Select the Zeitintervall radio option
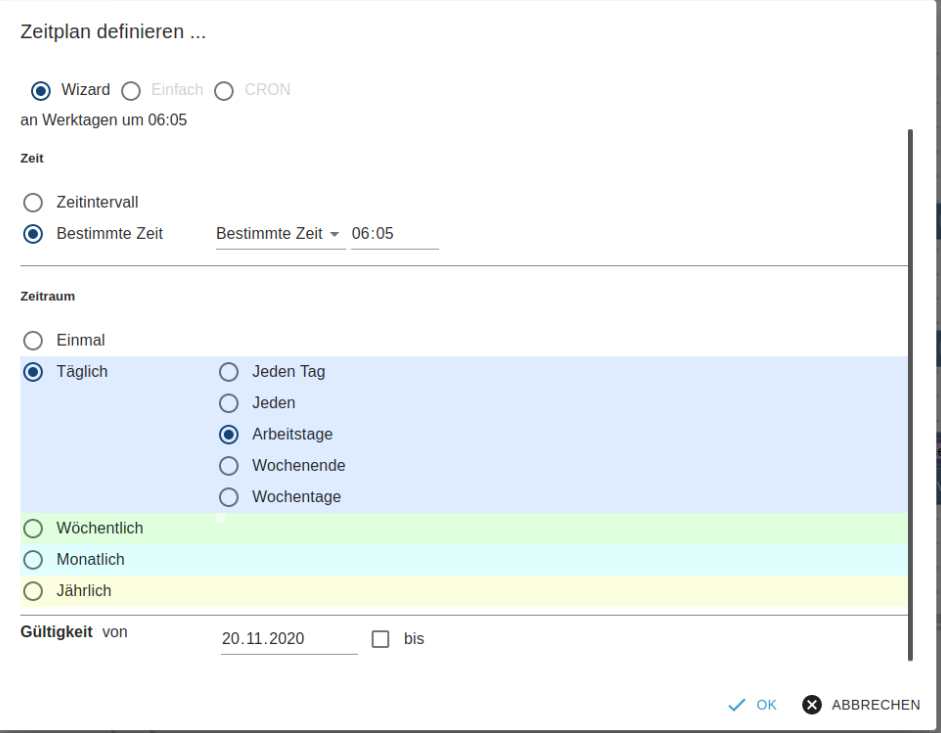Image resolution: width=941 pixels, height=733 pixels. 33,202
